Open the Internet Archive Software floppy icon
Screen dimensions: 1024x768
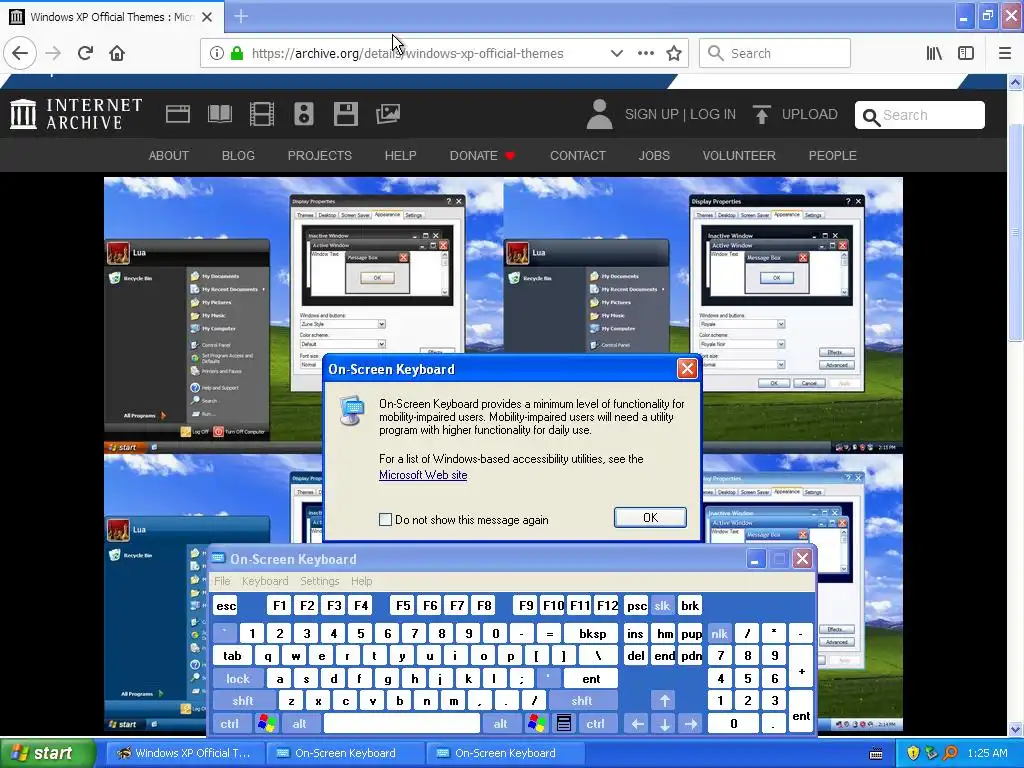345,114
